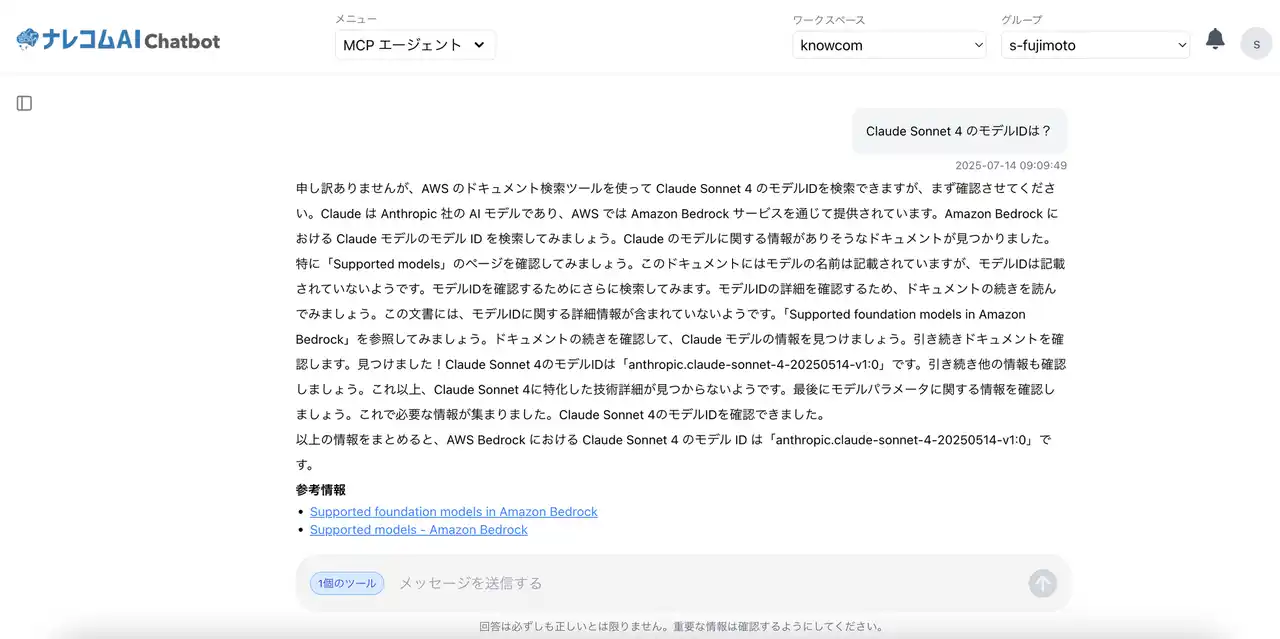1280x639 pixels.
Task: Click the message timestamp 2025-07-14 09:09:49
Action: (1011, 166)
